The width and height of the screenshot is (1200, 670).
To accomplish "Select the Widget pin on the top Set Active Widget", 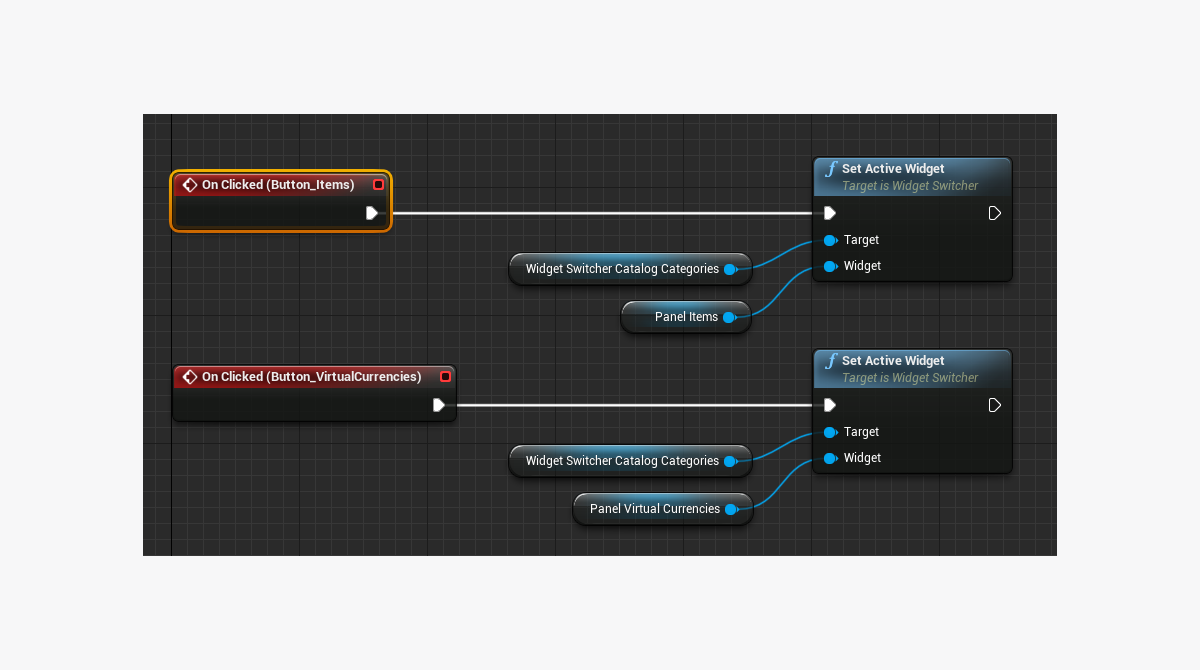I will pos(830,266).
